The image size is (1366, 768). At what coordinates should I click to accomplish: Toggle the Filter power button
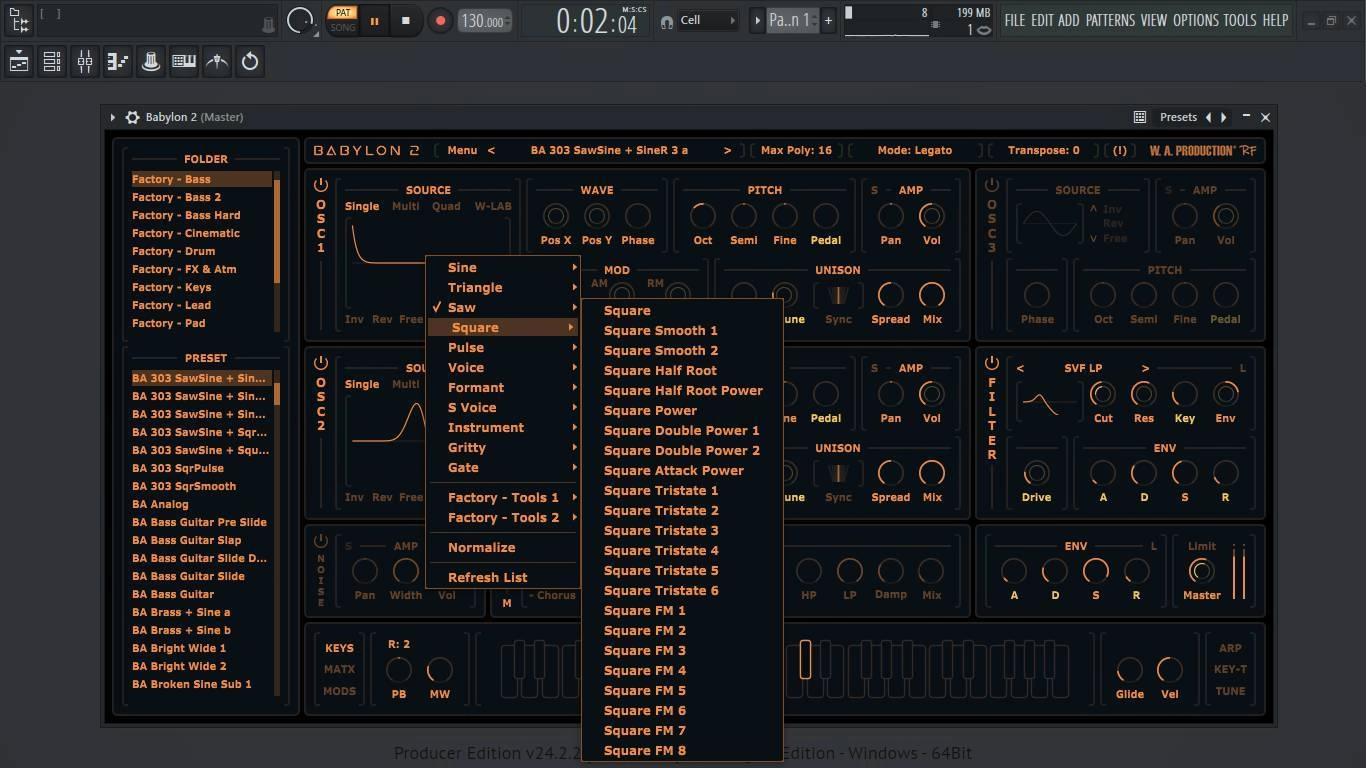[991, 363]
